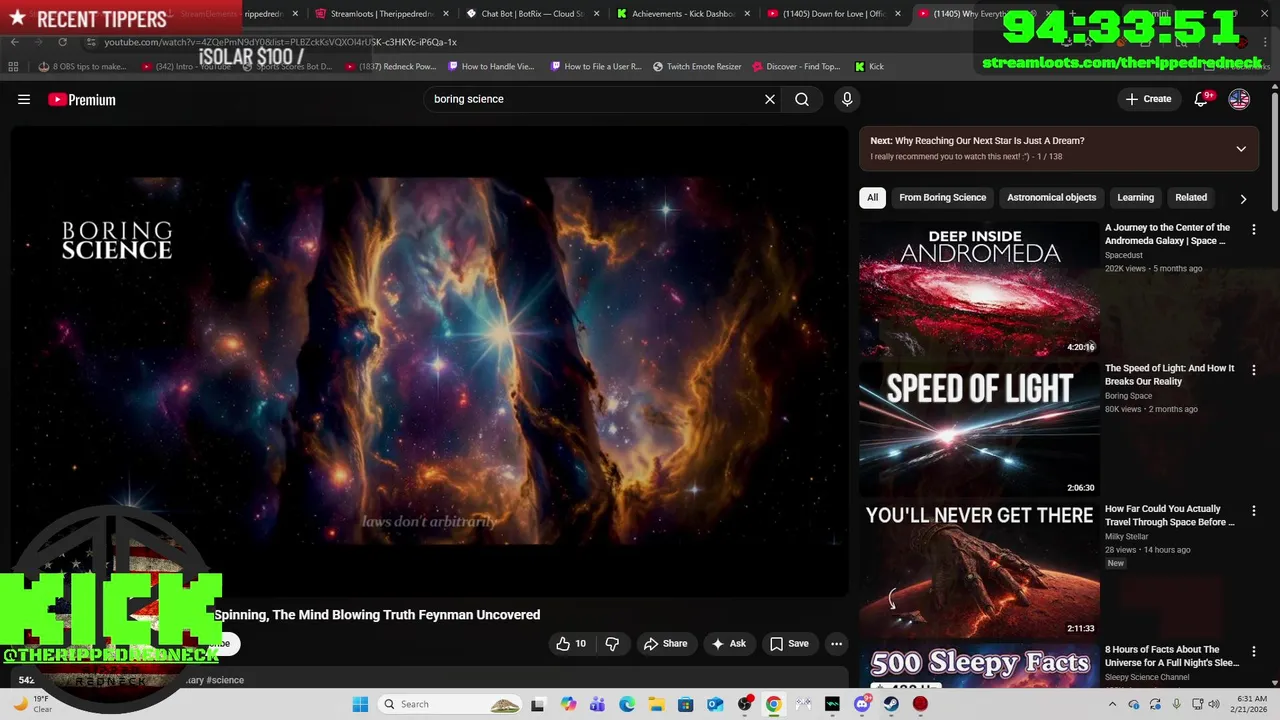Open Boring Space channel name

pos(1128,396)
